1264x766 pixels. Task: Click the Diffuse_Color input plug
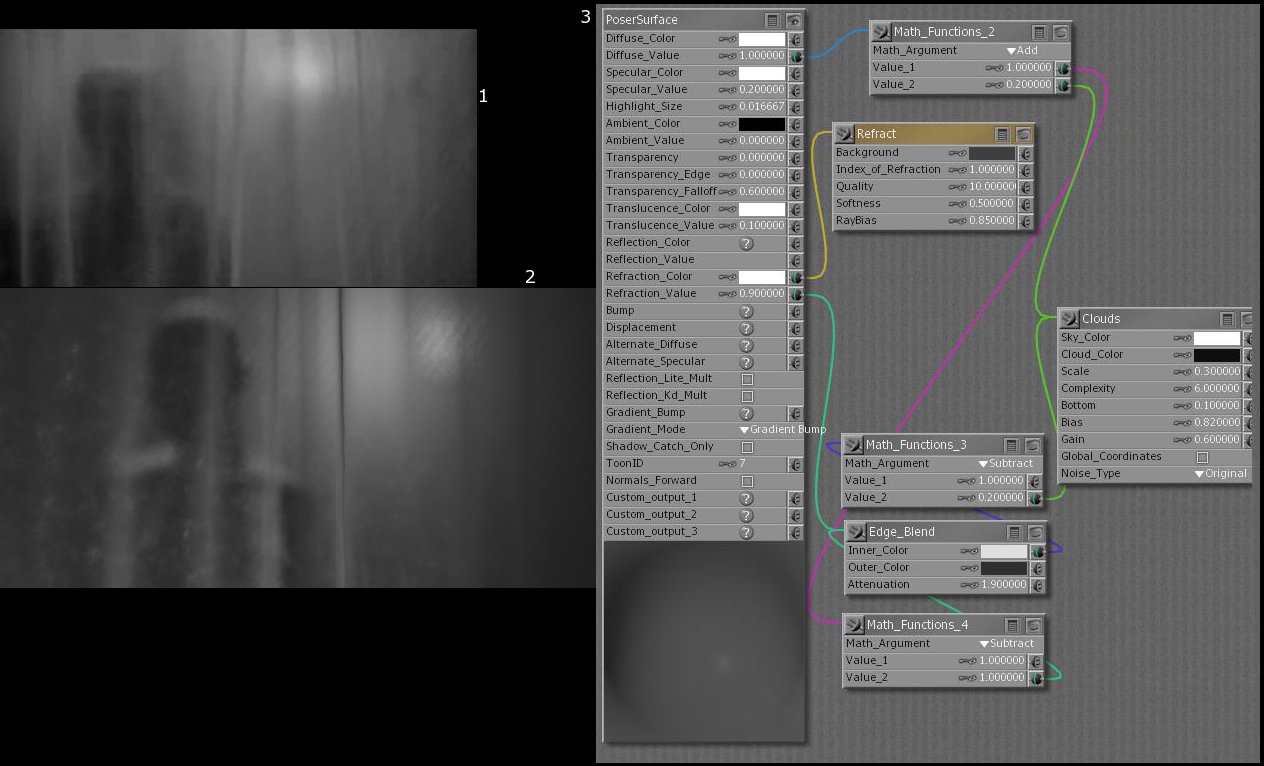click(x=796, y=39)
